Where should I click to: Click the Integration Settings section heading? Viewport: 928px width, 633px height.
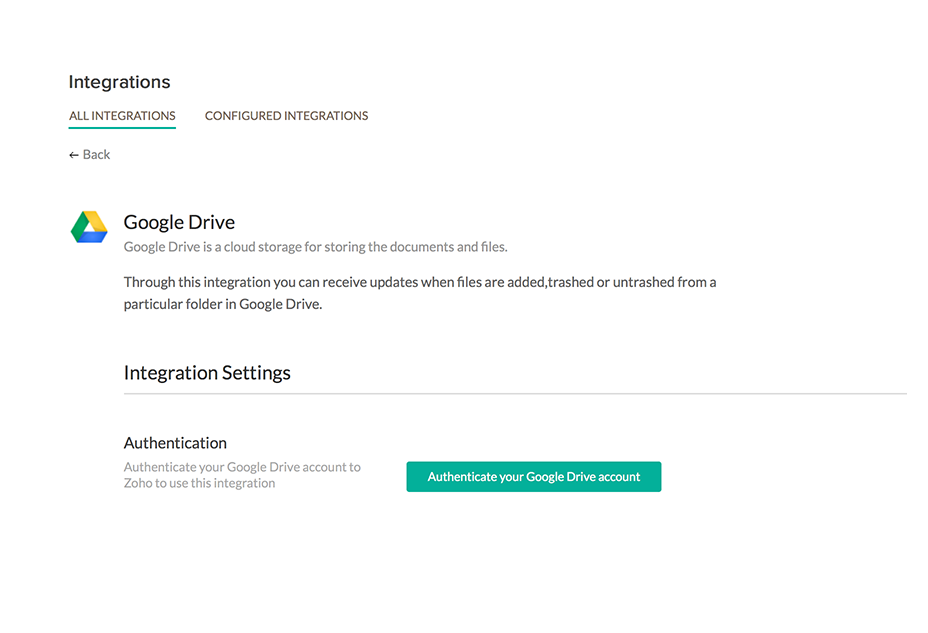tap(207, 373)
